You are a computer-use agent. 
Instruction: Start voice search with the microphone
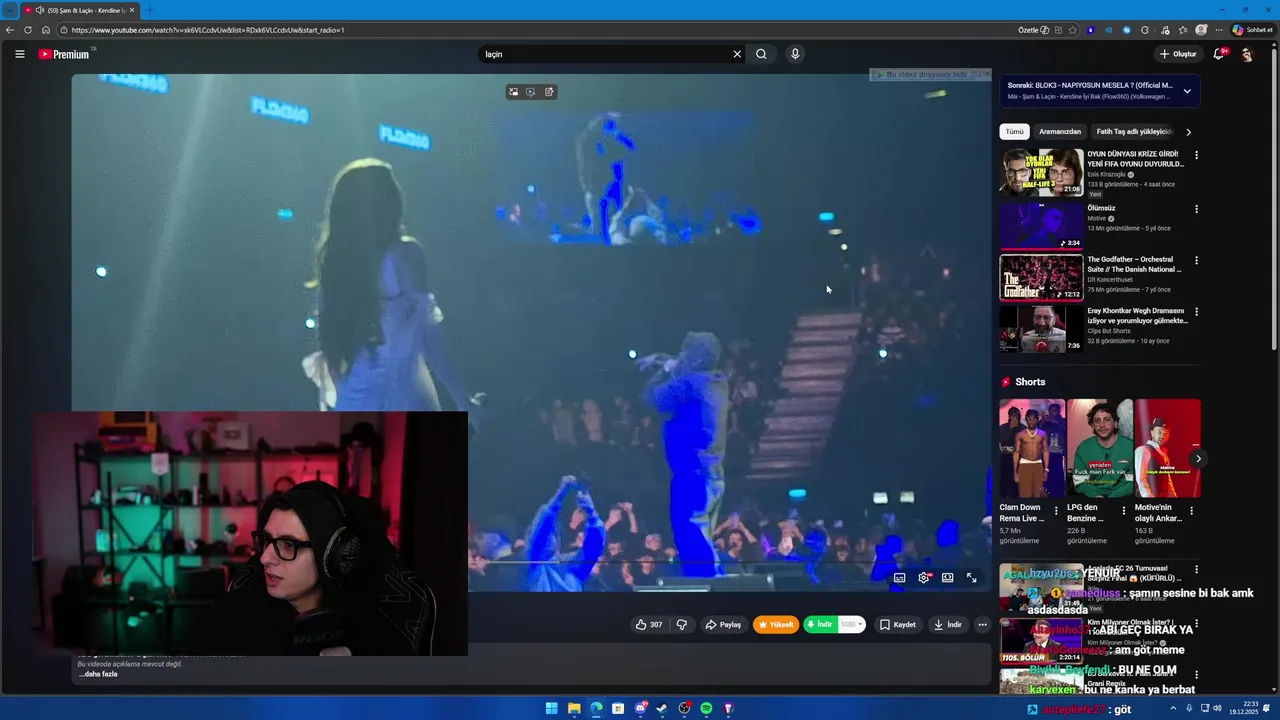[795, 54]
